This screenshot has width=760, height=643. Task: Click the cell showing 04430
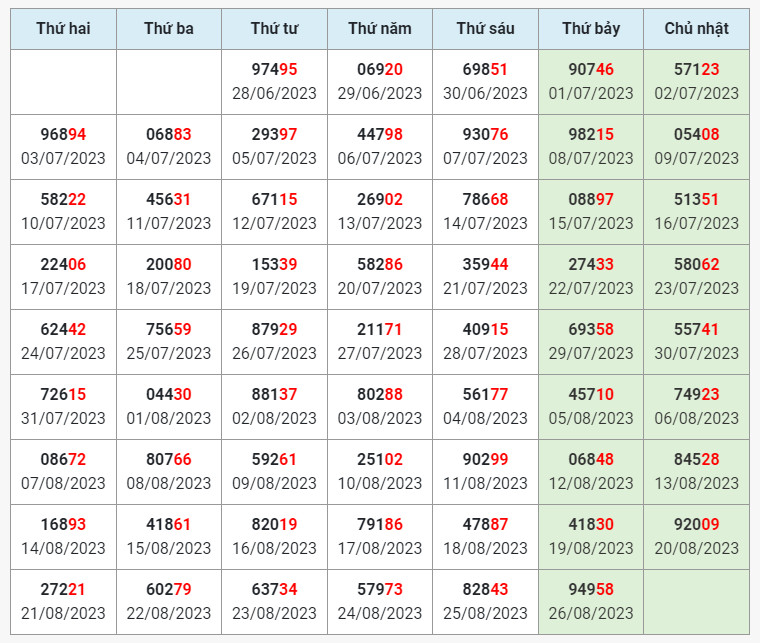(x=169, y=407)
